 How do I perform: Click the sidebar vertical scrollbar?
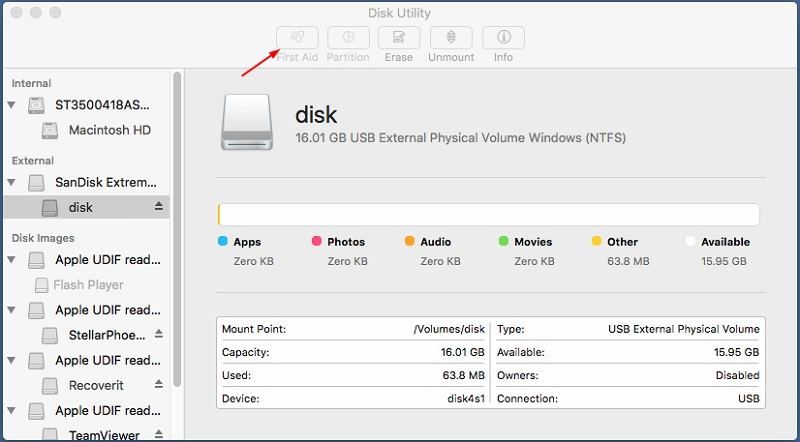(x=176, y=230)
